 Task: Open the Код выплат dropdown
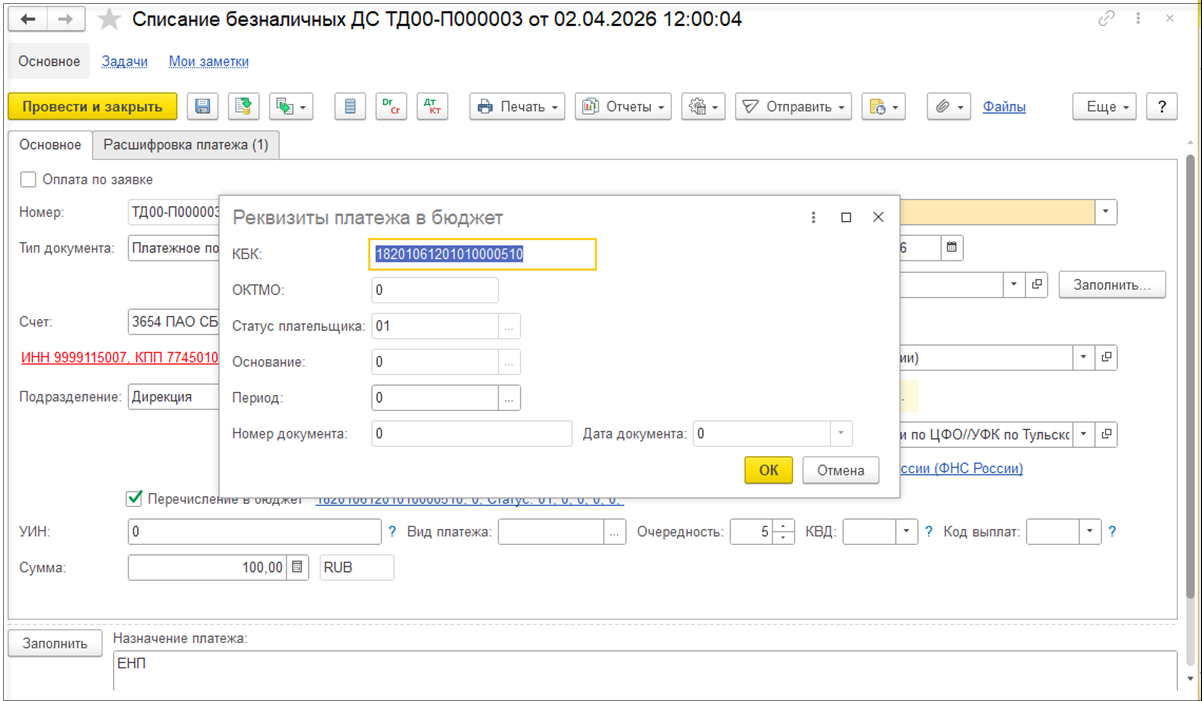[x=1090, y=532]
